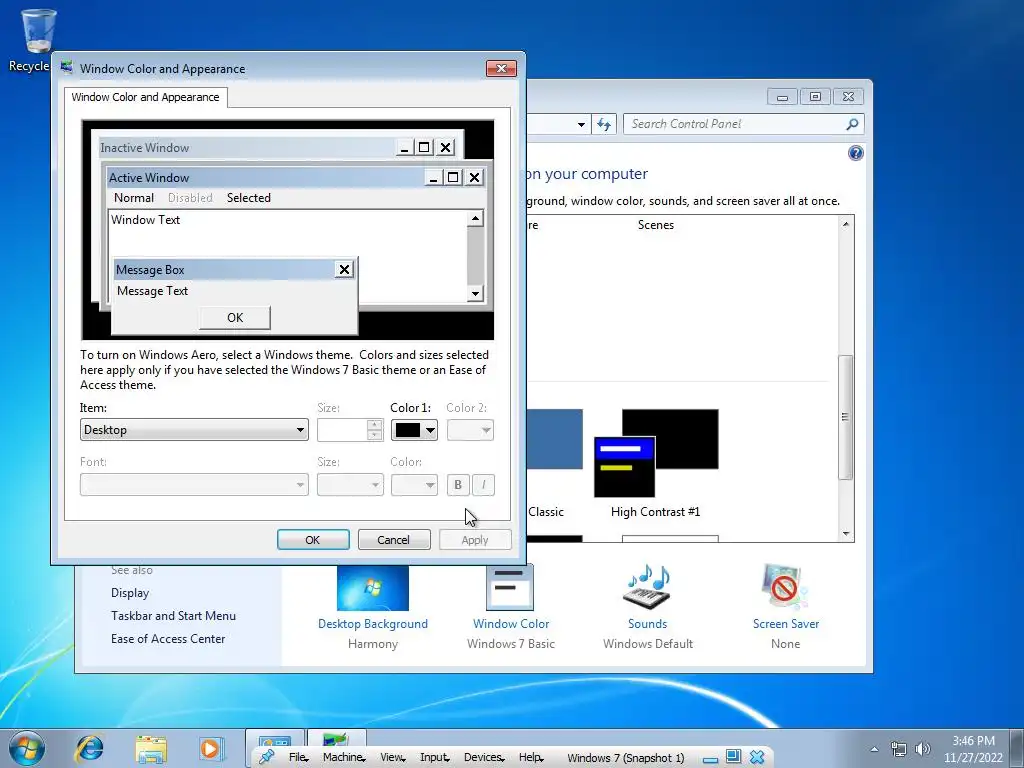The height and width of the screenshot is (768, 1024).
Task: Open the Color 2 dropdown
Action: (470, 430)
